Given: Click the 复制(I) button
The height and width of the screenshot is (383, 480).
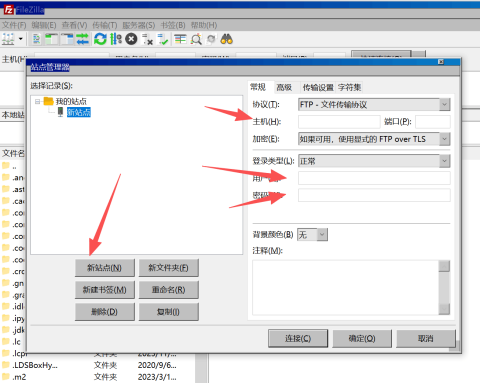Looking at the screenshot, I should pyautogui.click(x=168, y=312).
